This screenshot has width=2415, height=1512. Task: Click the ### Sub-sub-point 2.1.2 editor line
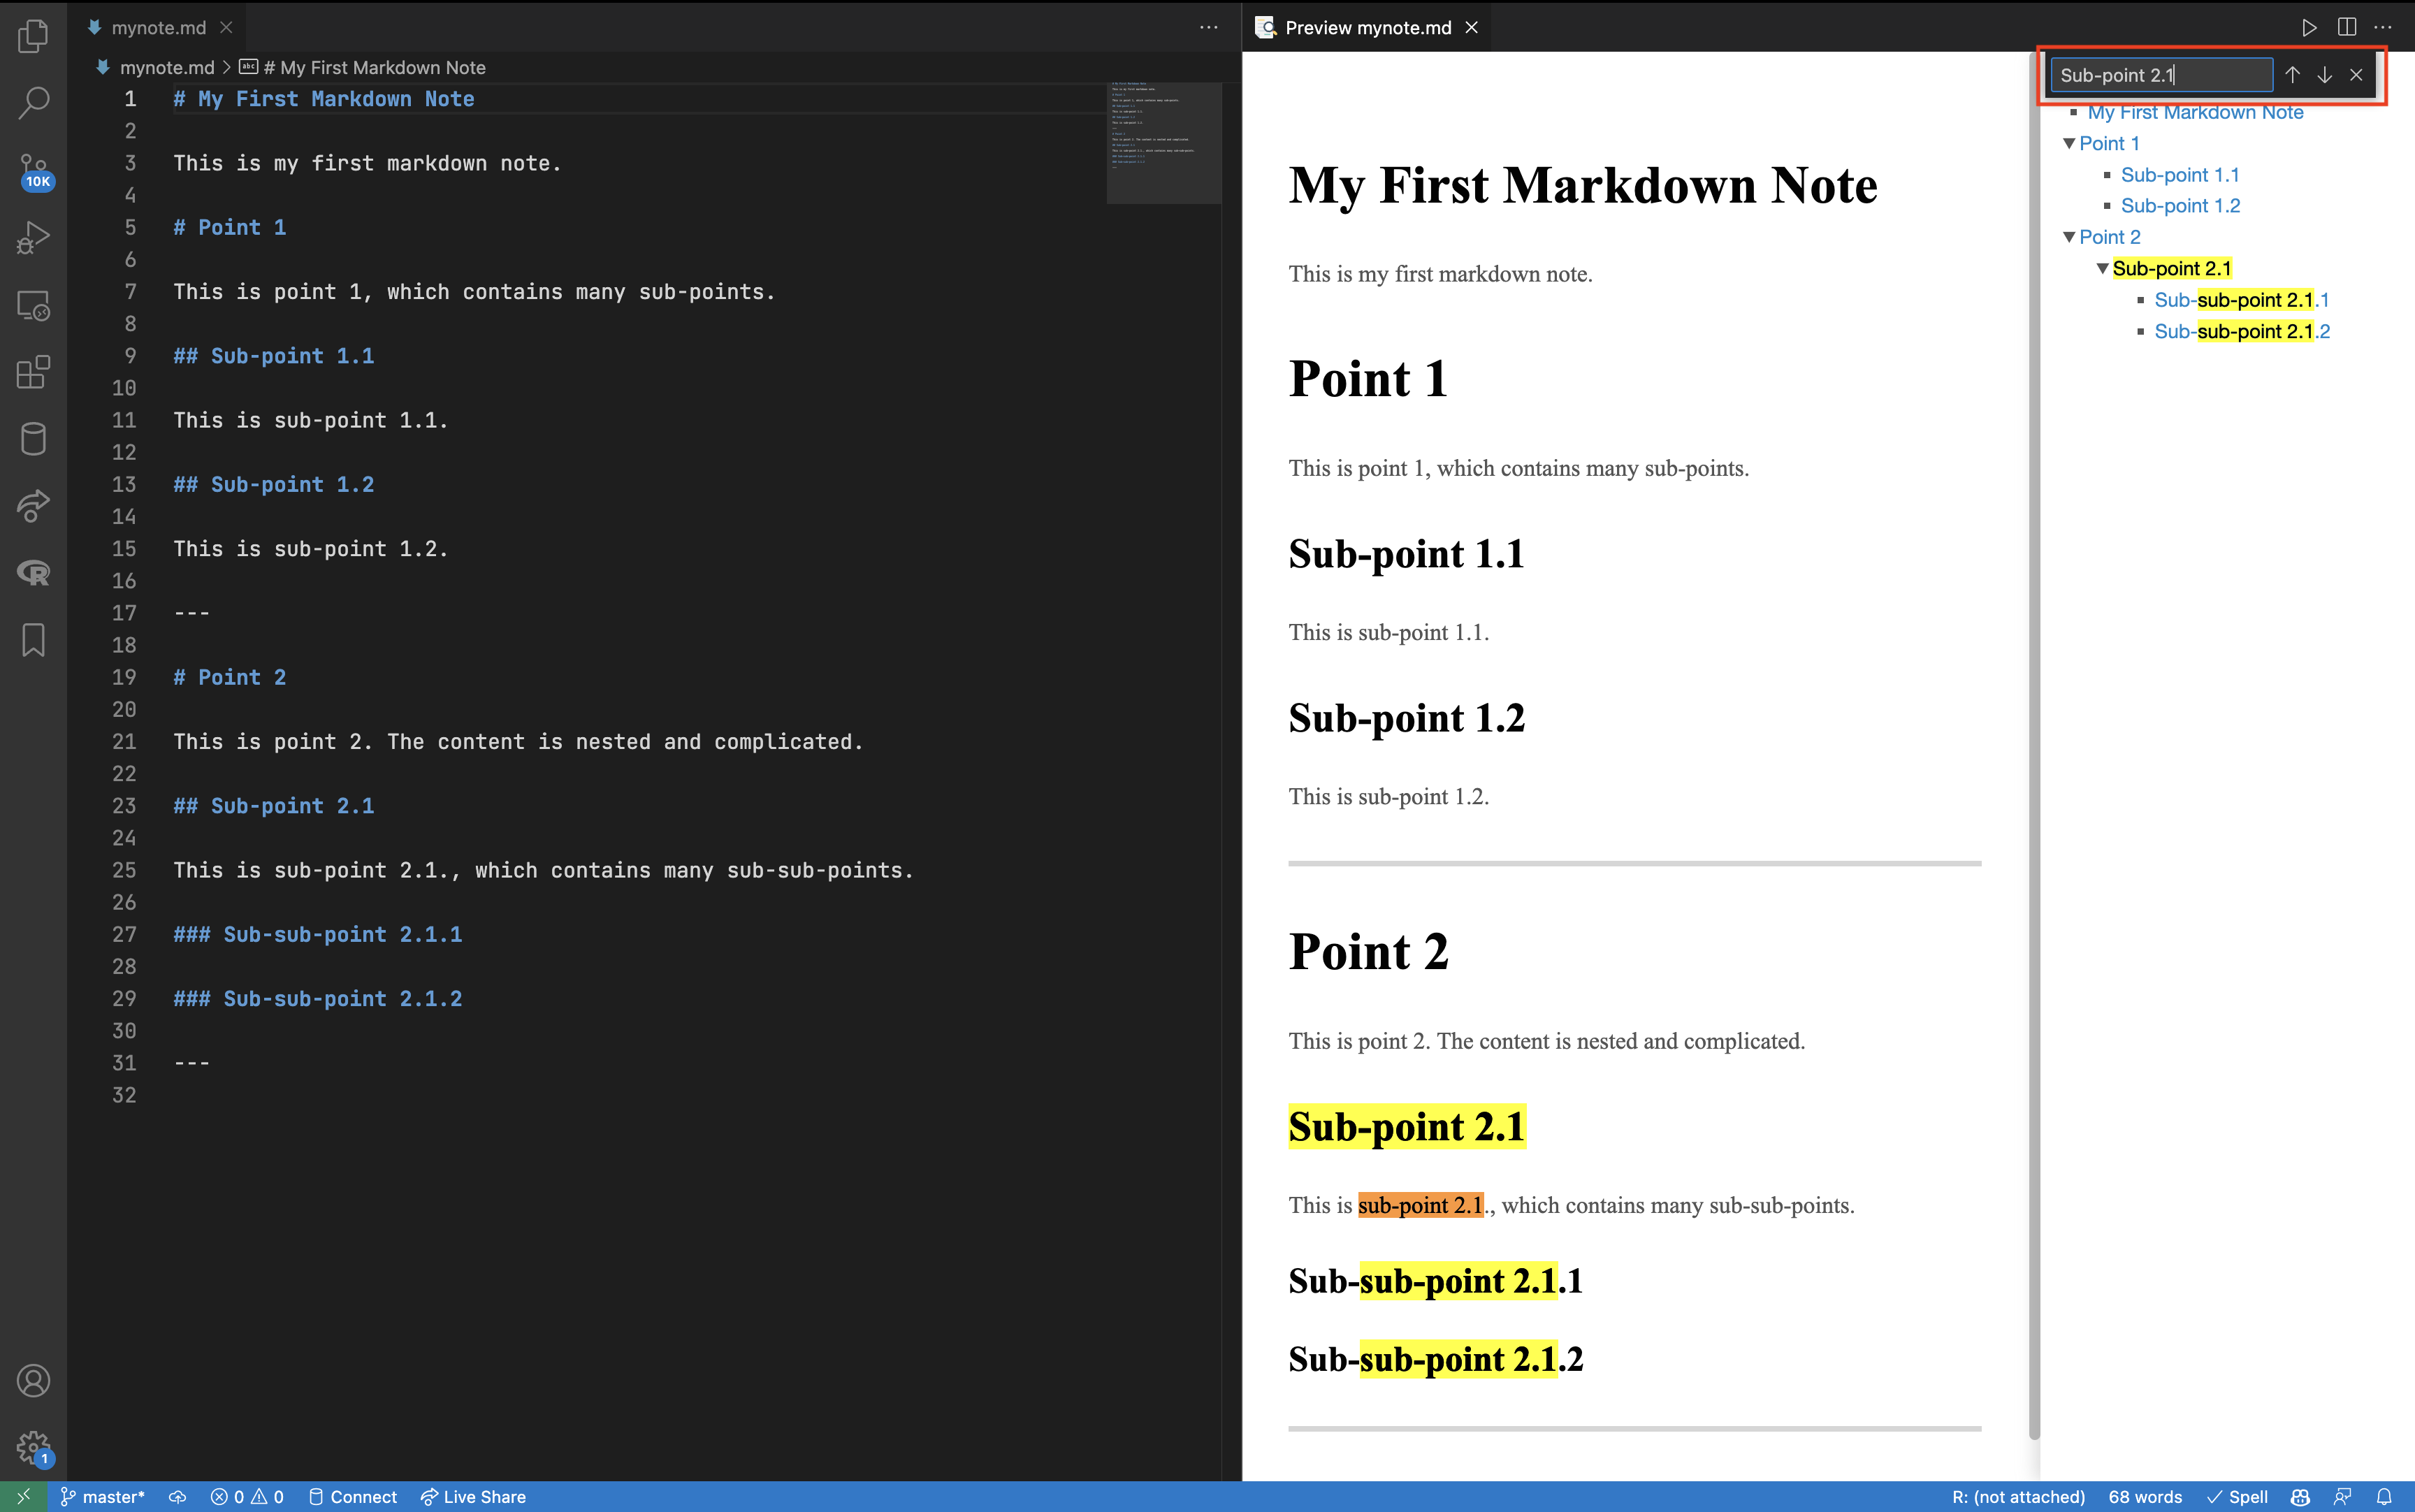pos(318,999)
